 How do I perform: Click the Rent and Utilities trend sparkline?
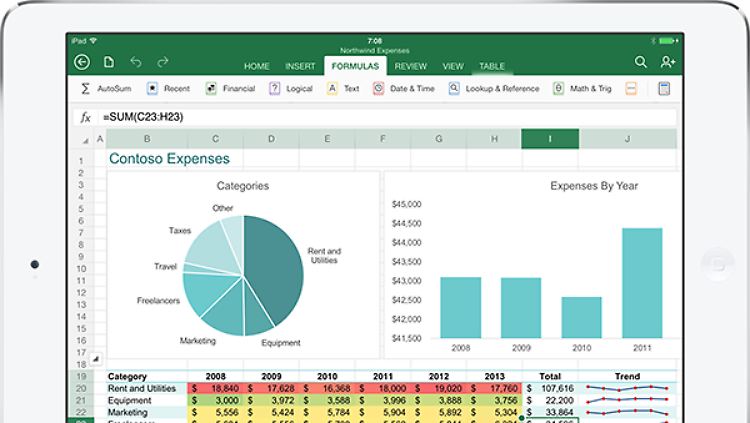[x=627, y=388]
